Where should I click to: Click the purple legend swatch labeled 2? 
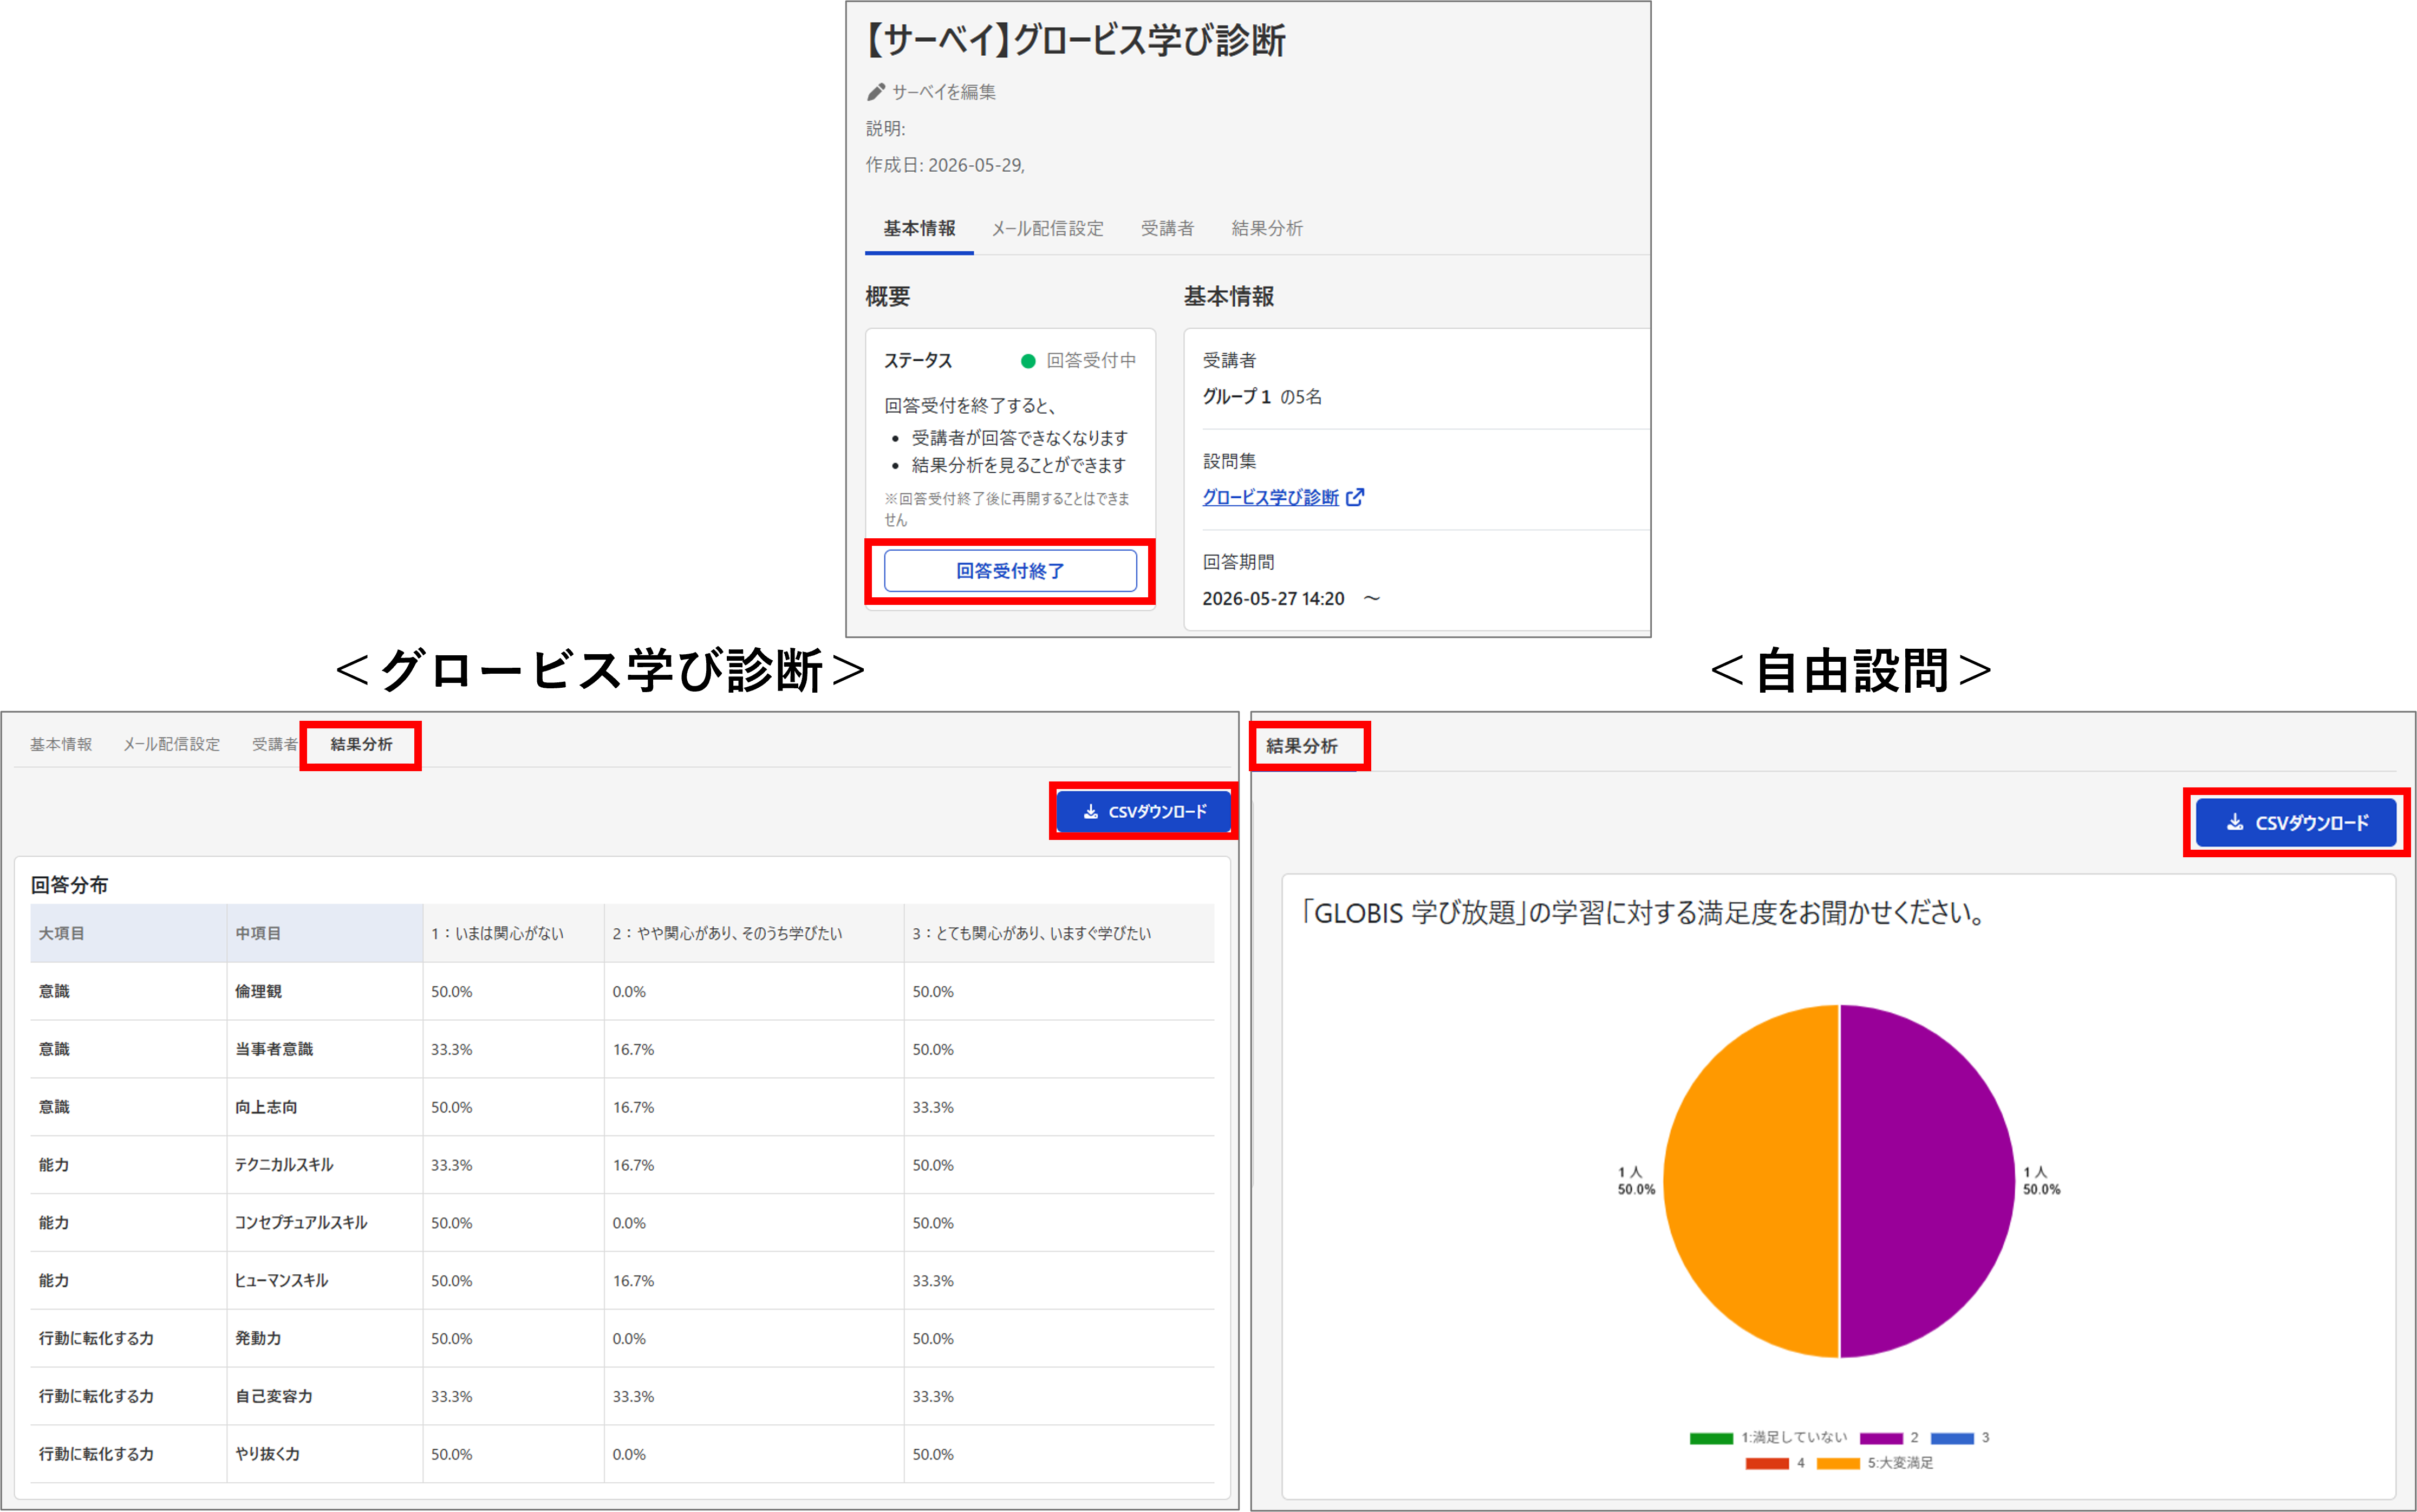pos(1881,1438)
